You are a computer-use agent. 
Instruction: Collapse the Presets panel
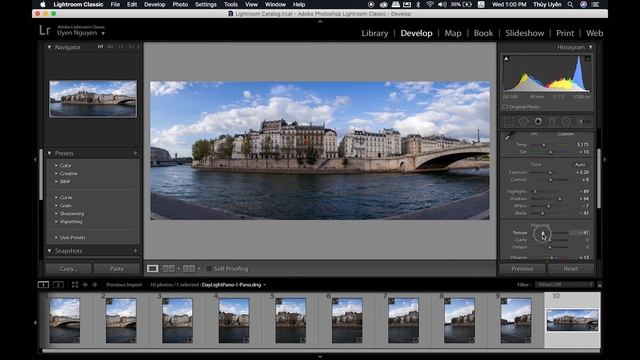pos(49,153)
